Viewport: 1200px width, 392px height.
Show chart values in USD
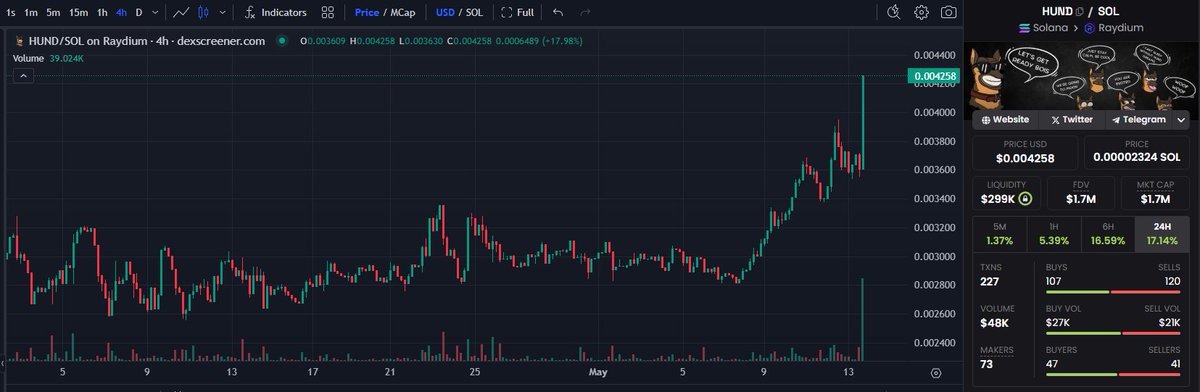click(x=445, y=13)
